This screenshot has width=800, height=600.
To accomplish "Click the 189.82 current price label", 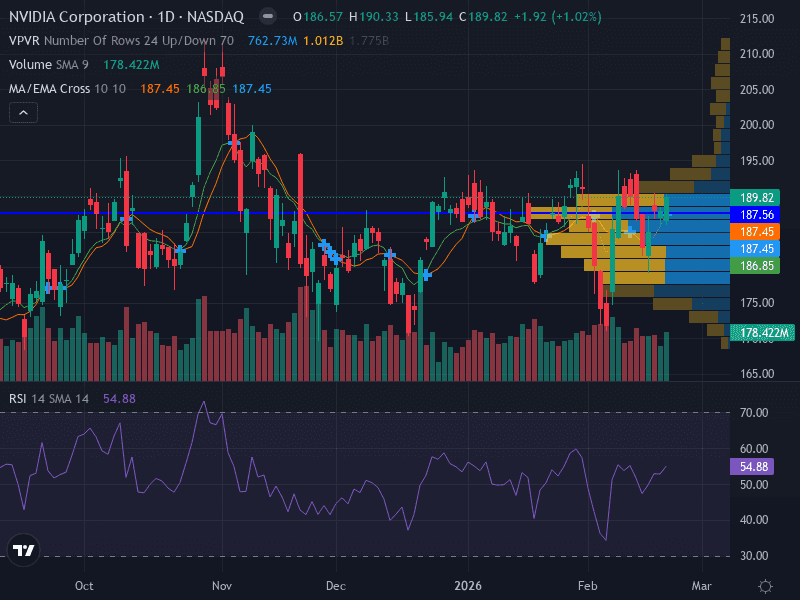I will [x=756, y=197].
